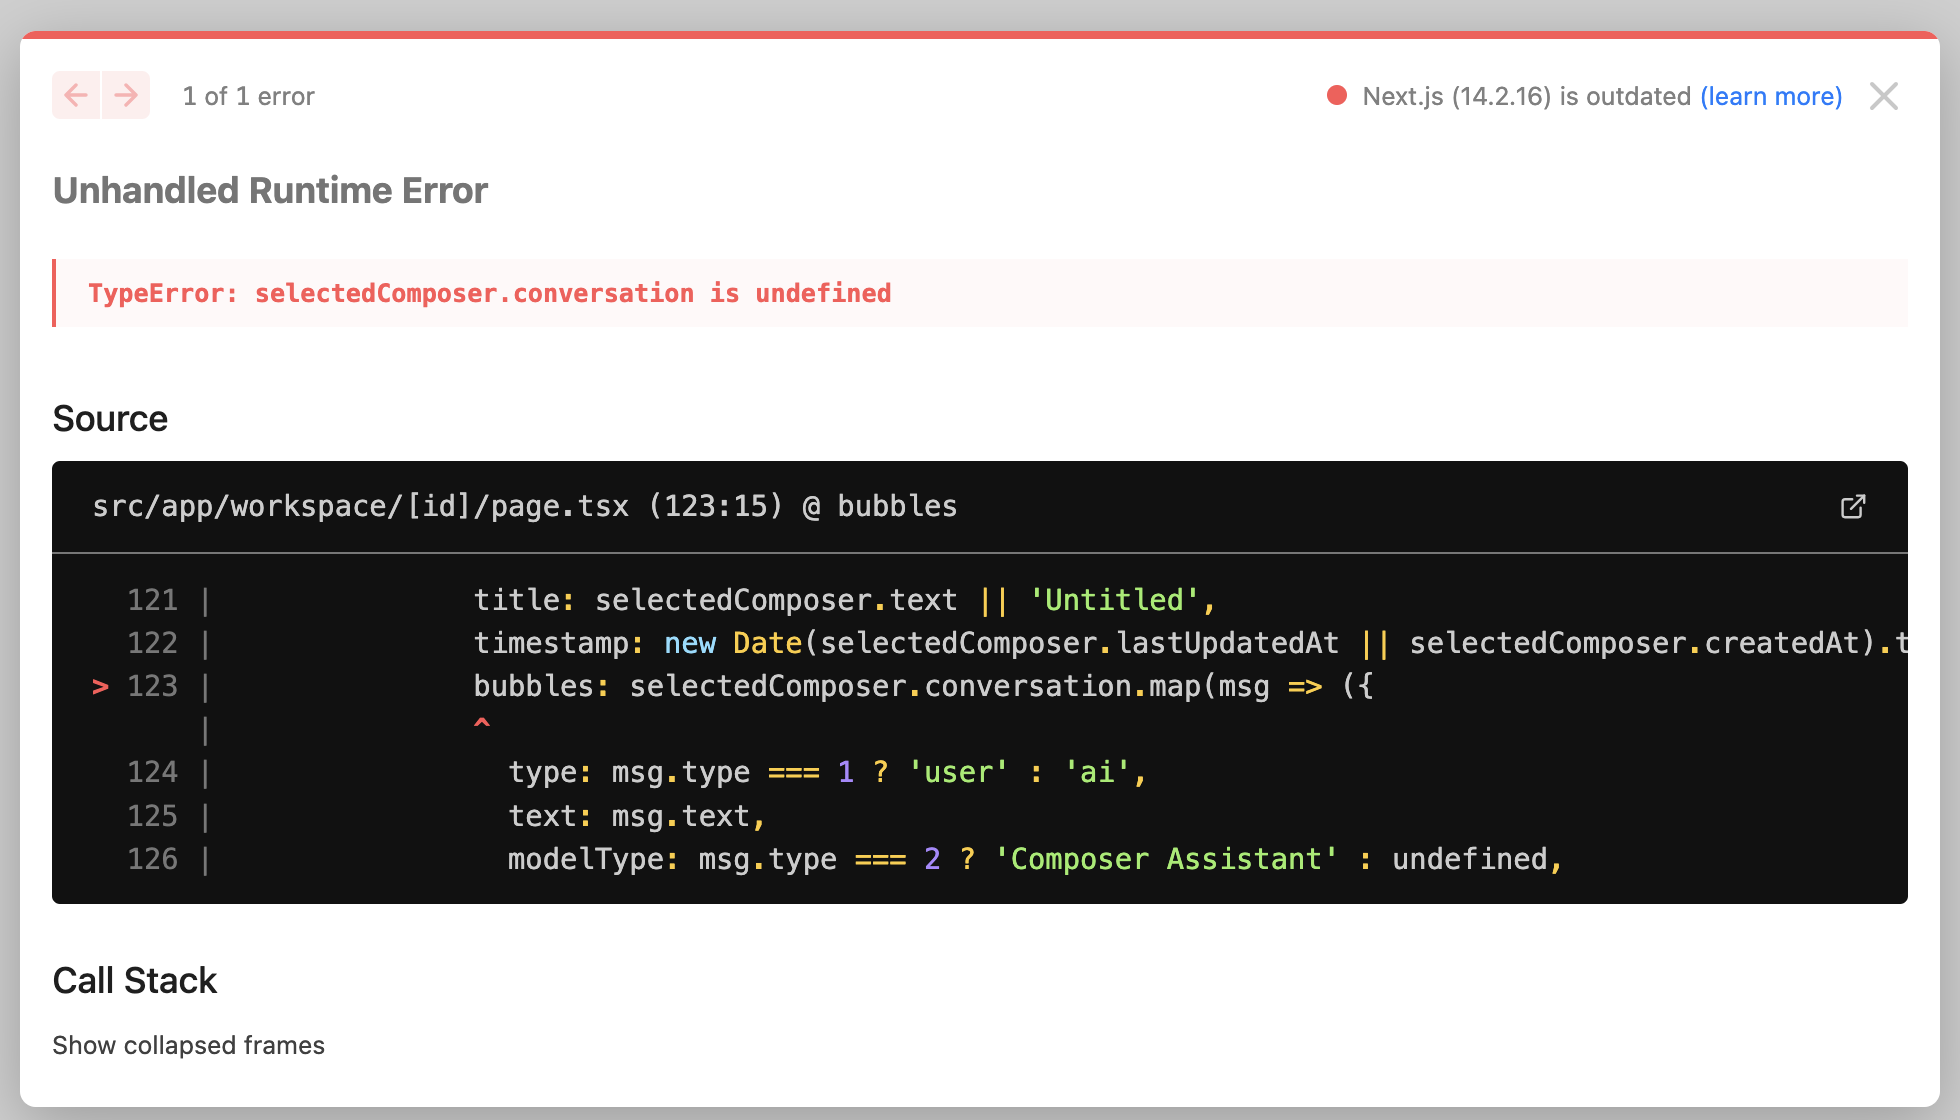This screenshot has height=1120, width=1960.
Task: Click the source file path header
Action: [x=524, y=506]
